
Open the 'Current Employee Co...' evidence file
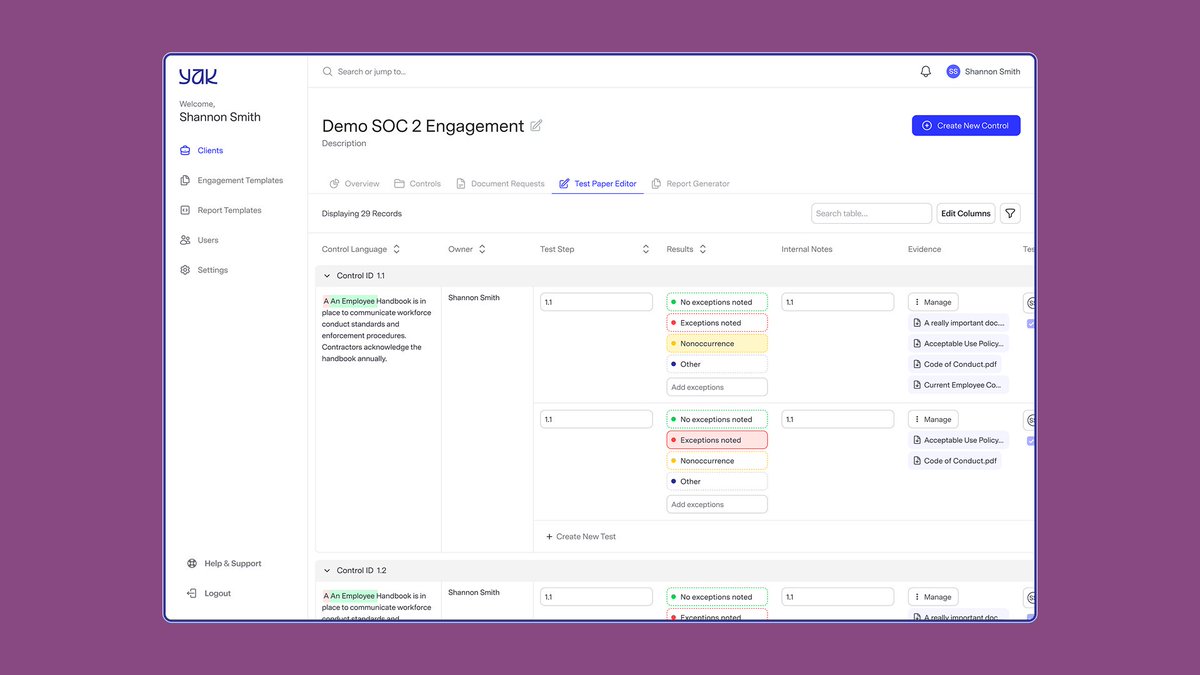click(958, 385)
